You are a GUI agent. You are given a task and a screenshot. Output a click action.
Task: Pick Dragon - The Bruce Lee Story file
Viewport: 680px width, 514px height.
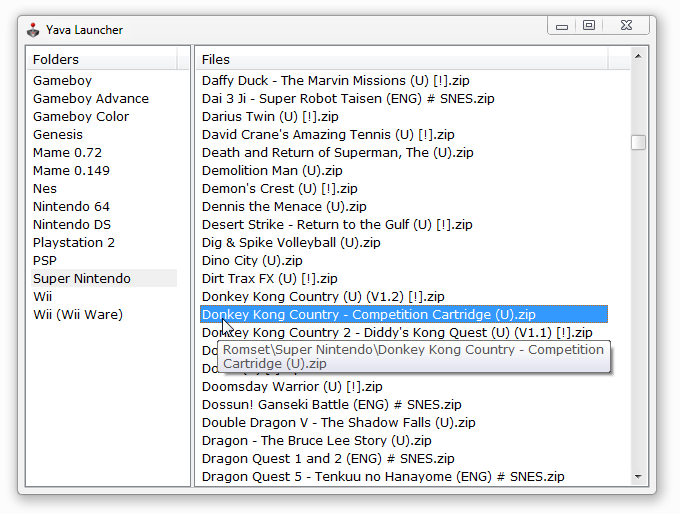coord(317,441)
